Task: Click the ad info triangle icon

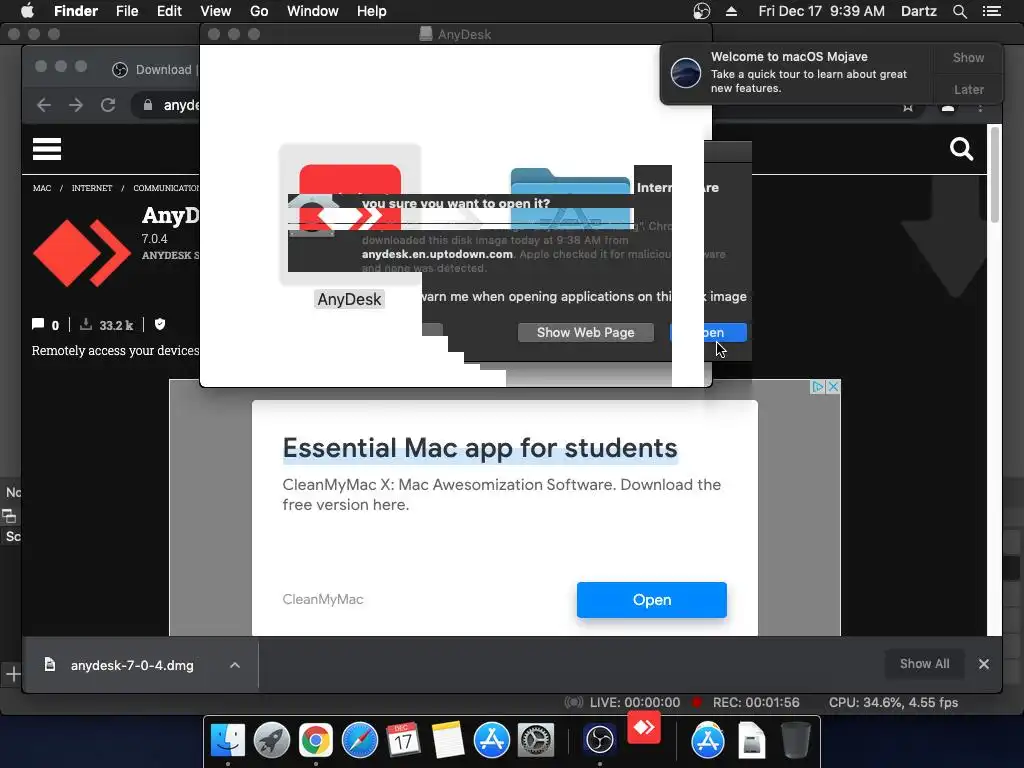Action: [818, 387]
